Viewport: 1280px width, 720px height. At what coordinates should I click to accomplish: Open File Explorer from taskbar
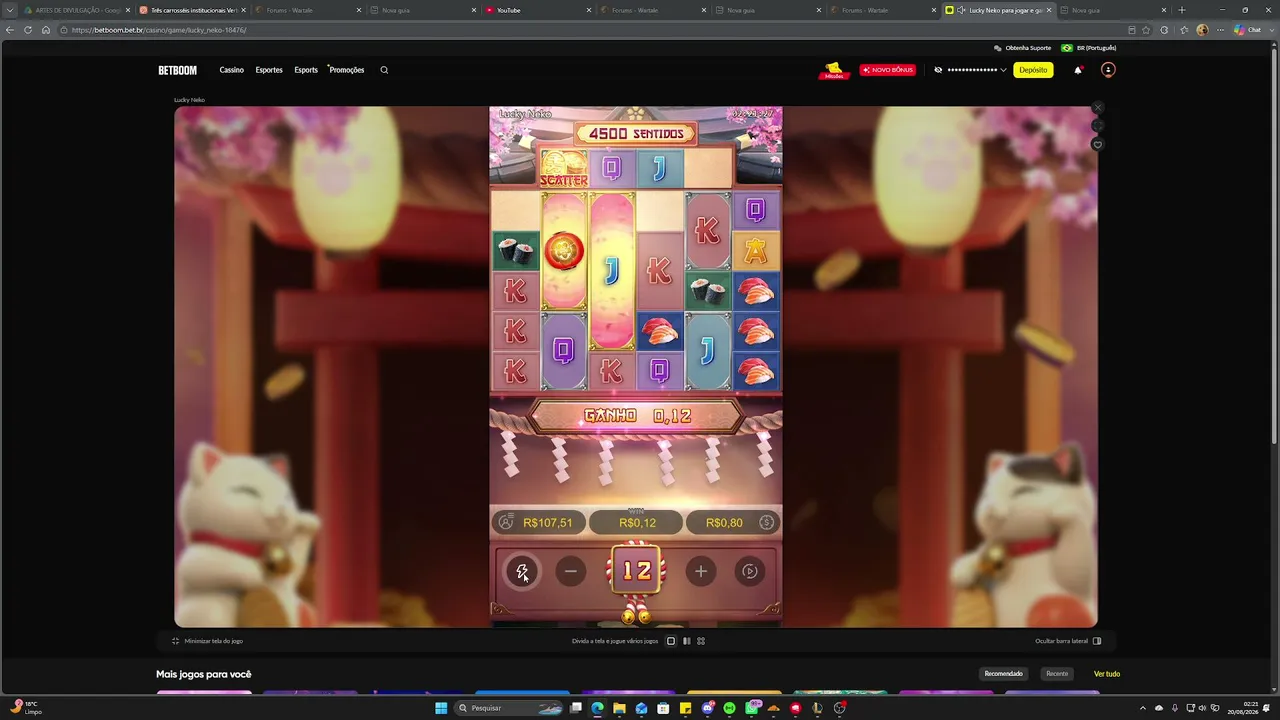619,708
